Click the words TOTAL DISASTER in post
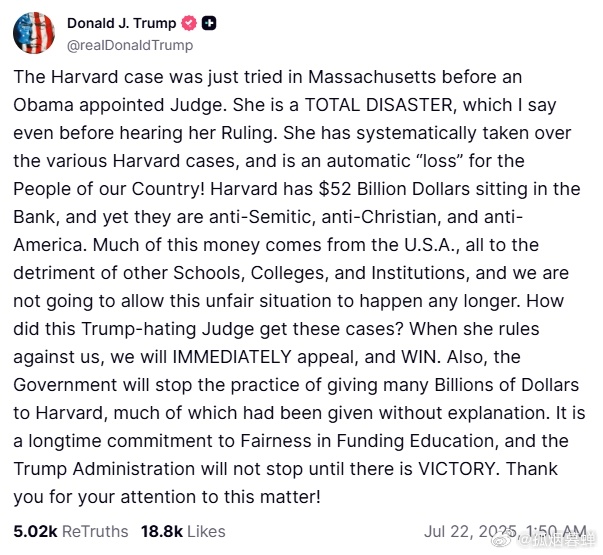 pos(378,105)
